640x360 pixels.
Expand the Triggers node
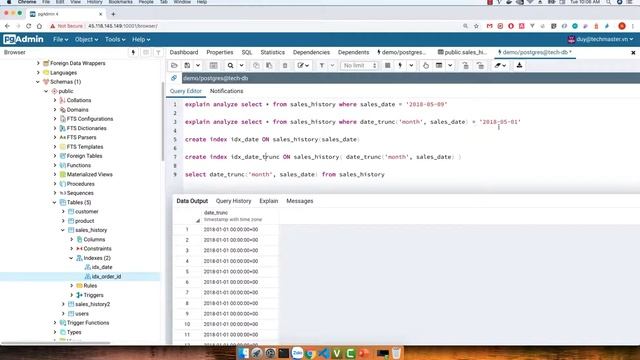pyautogui.click(x=72, y=295)
